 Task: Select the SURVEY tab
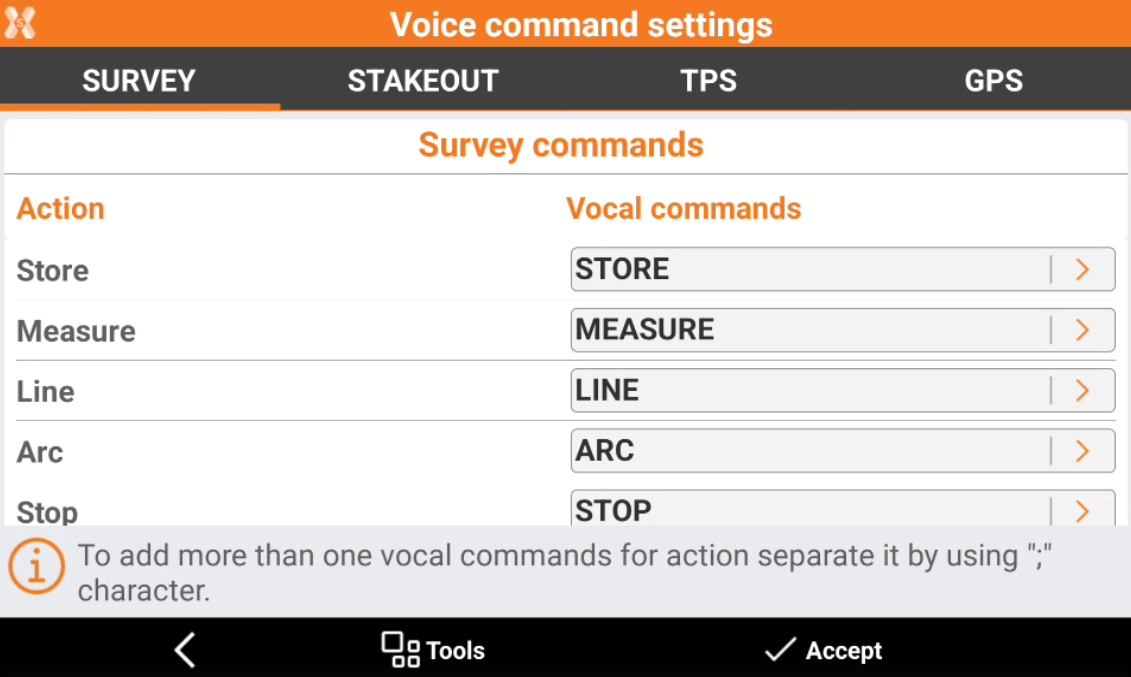pyautogui.click(x=139, y=81)
